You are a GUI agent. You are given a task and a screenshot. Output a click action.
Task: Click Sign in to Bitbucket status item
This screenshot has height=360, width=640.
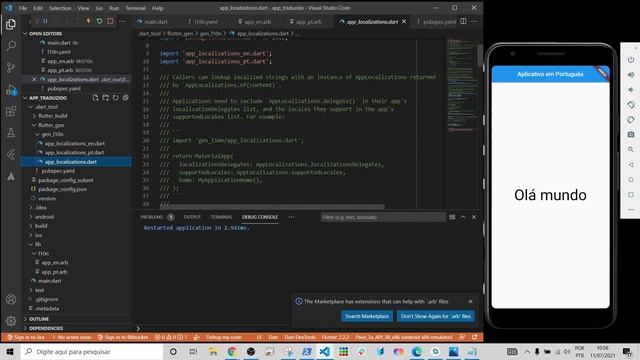click(x=122, y=338)
